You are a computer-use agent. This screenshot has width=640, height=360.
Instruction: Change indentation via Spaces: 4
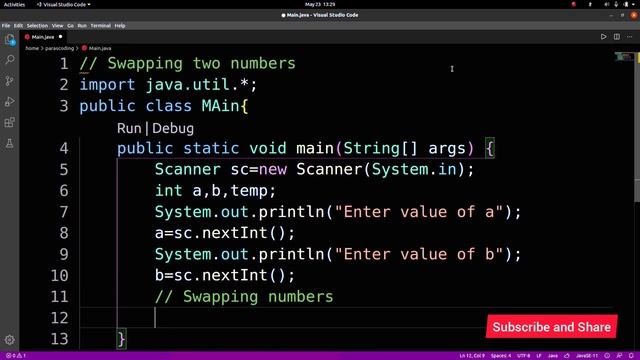pyautogui.click(x=501, y=356)
